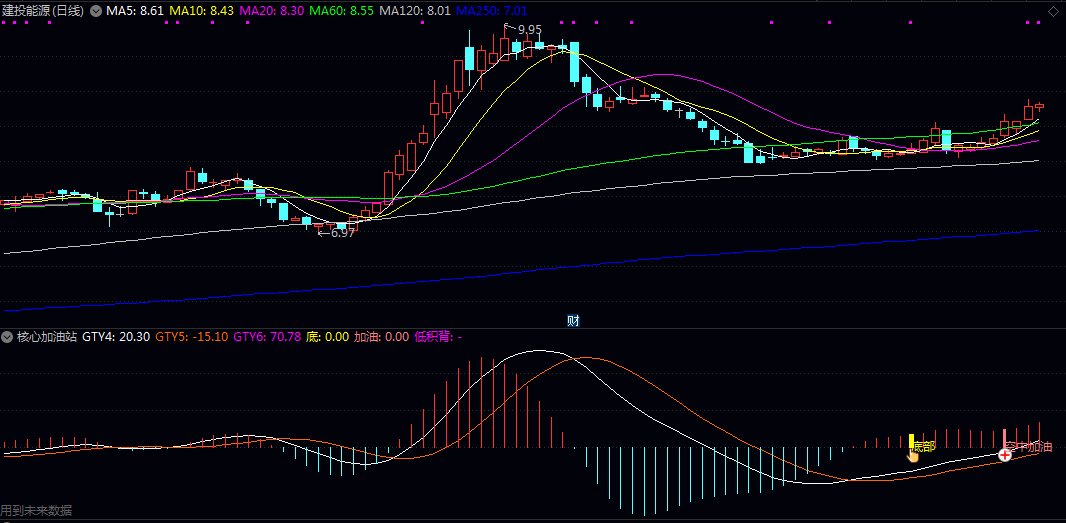1066x523 pixels.
Task: Click the 用到未来数据 notice text
Action: [37, 511]
